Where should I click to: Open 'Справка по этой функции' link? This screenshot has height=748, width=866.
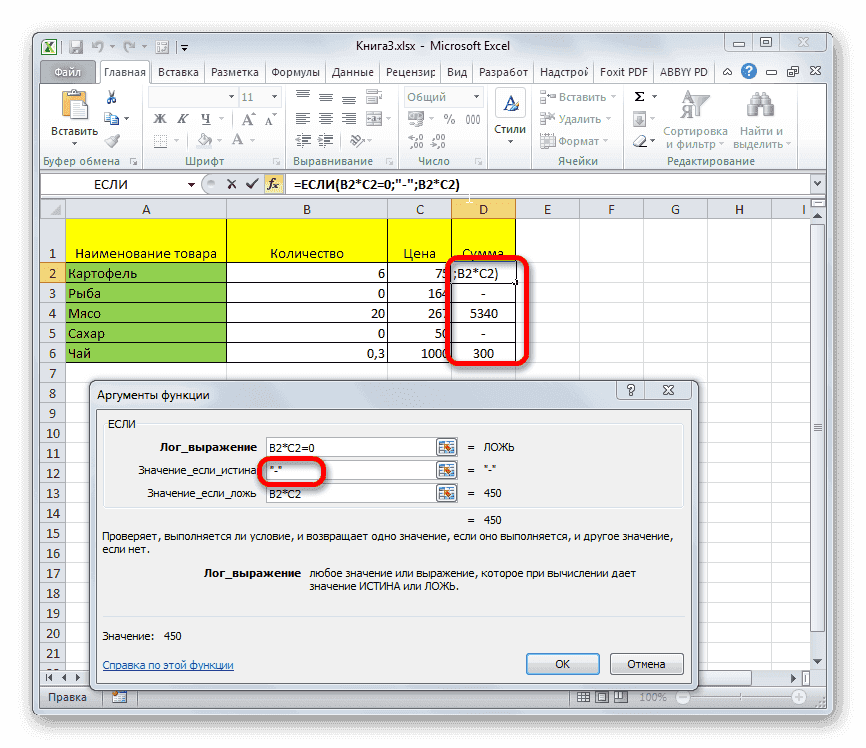pyautogui.click(x=167, y=663)
